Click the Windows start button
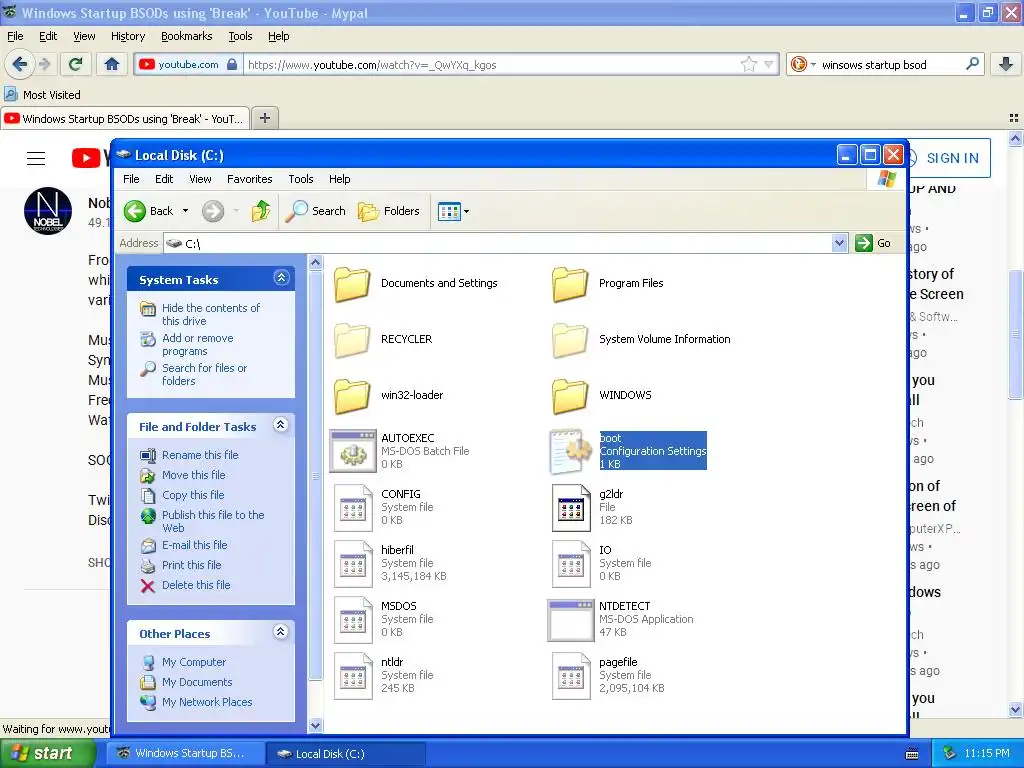This screenshot has width=1024, height=768. click(47, 754)
